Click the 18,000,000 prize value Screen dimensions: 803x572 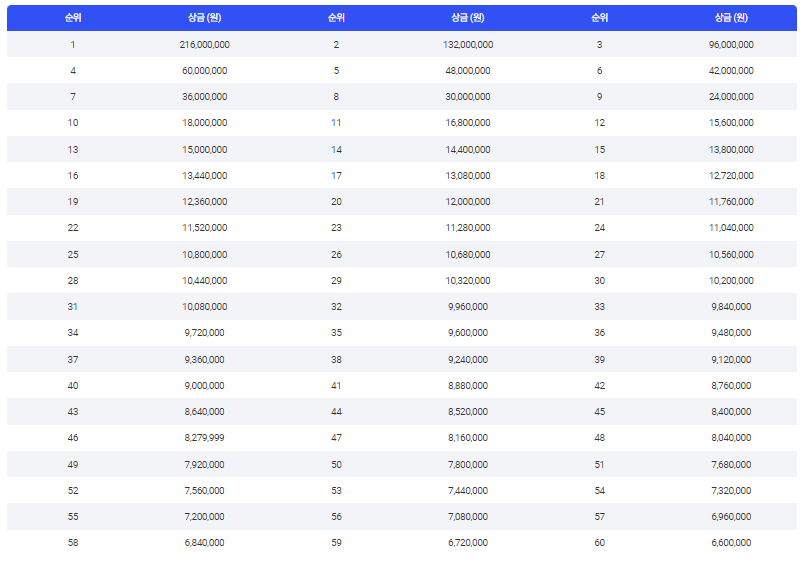pos(204,123)
